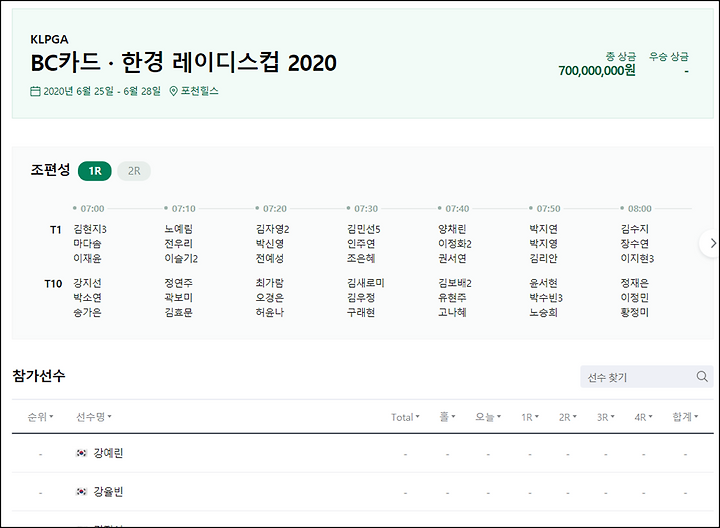Open player 강율빈 row

point(363,492)
